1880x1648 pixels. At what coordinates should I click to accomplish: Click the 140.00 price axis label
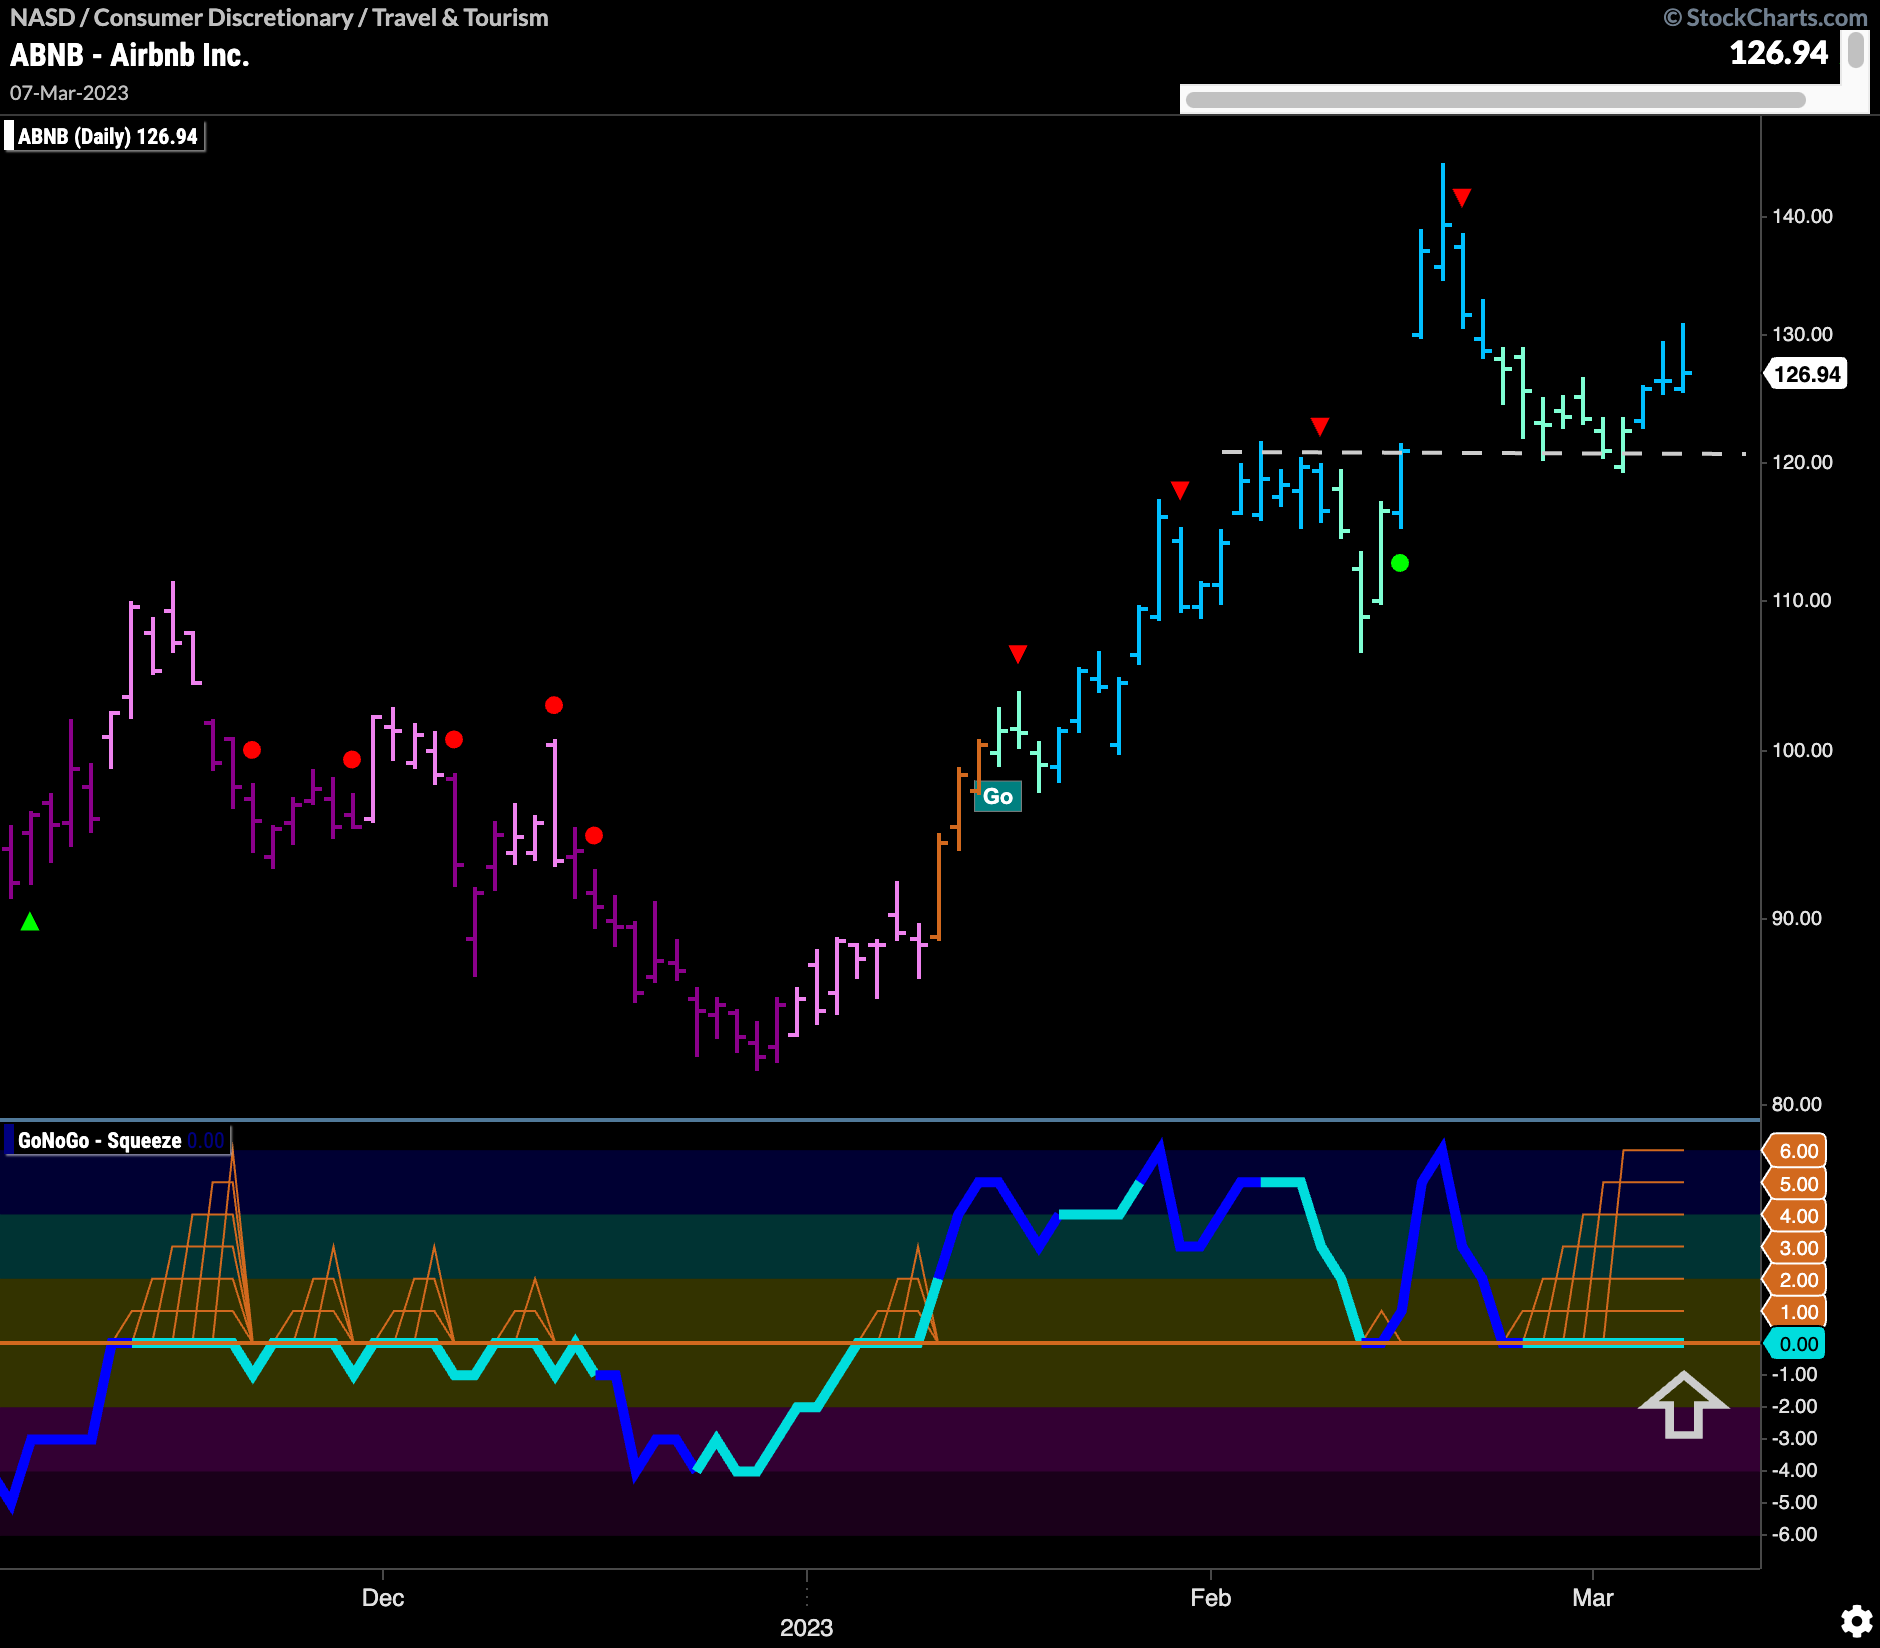coord(1802,216)
